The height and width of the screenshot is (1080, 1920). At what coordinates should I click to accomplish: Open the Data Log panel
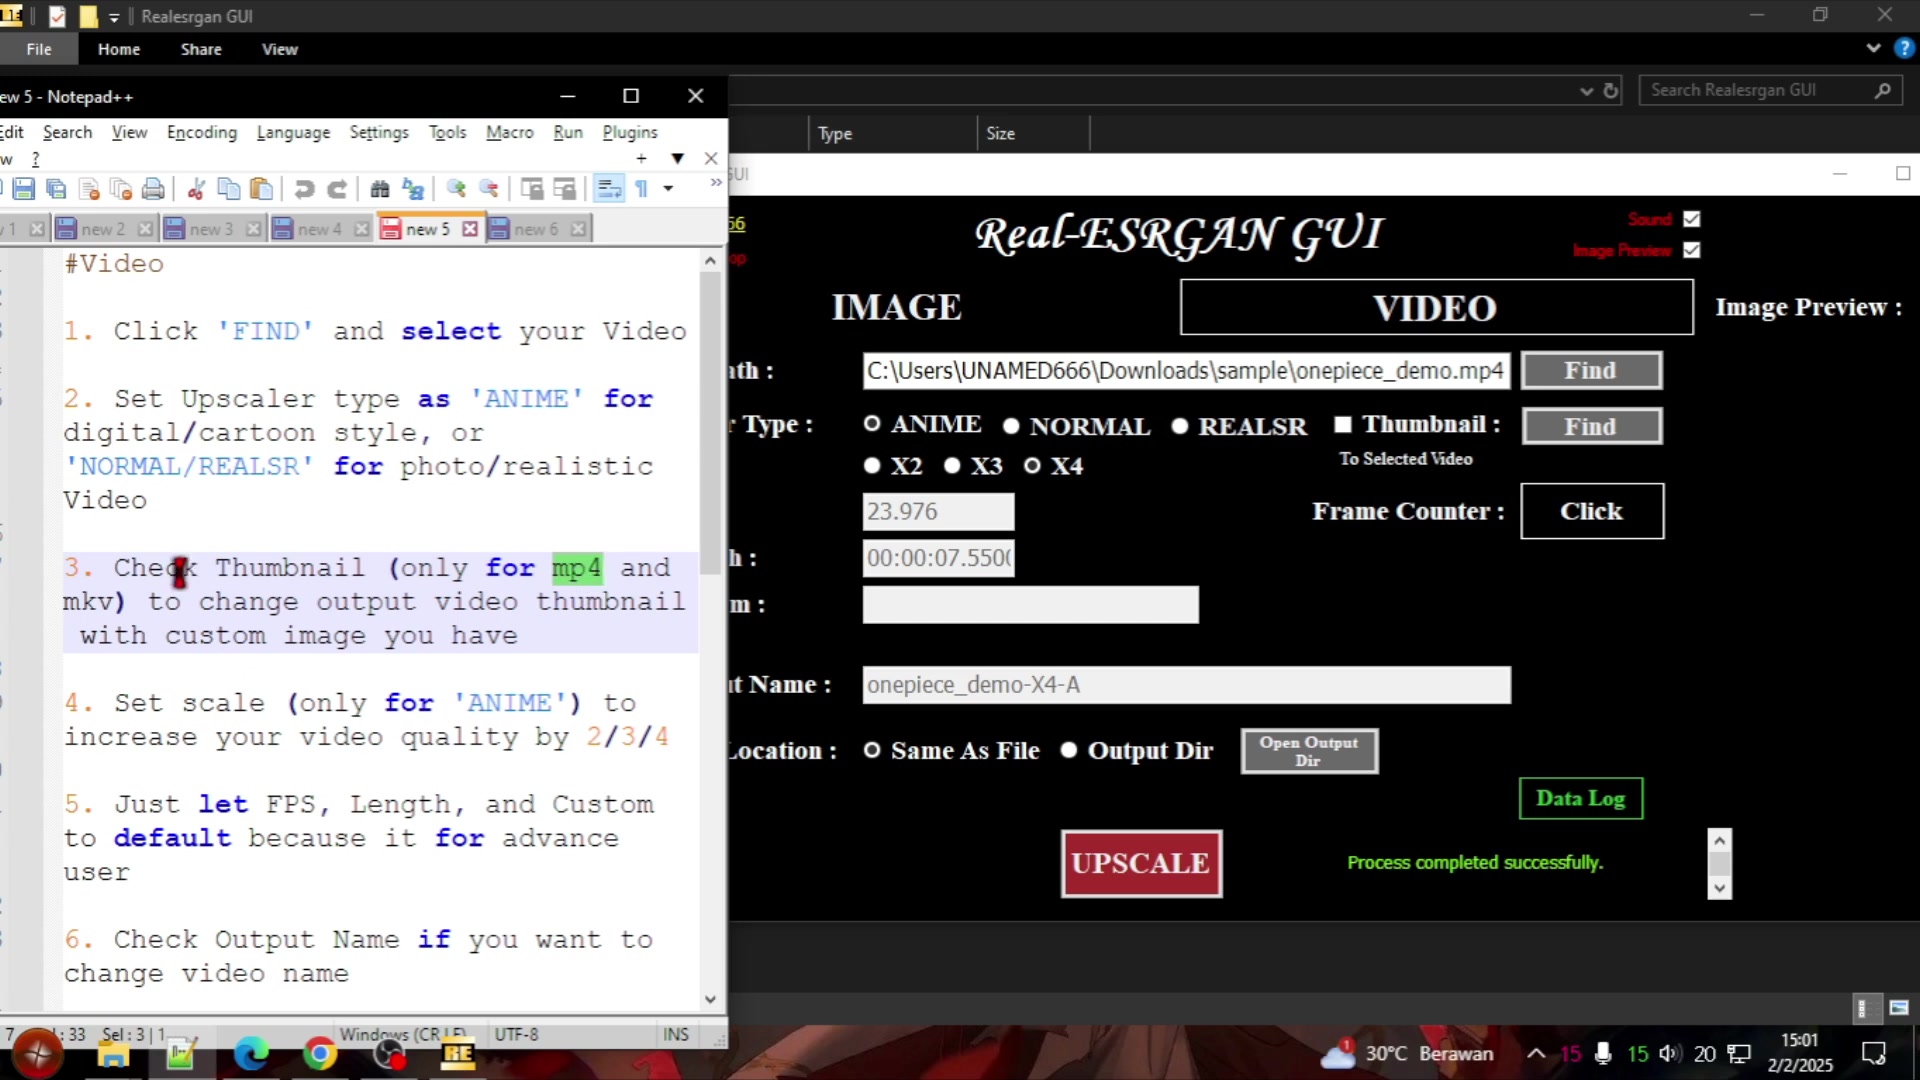[x=1580, y=798]
